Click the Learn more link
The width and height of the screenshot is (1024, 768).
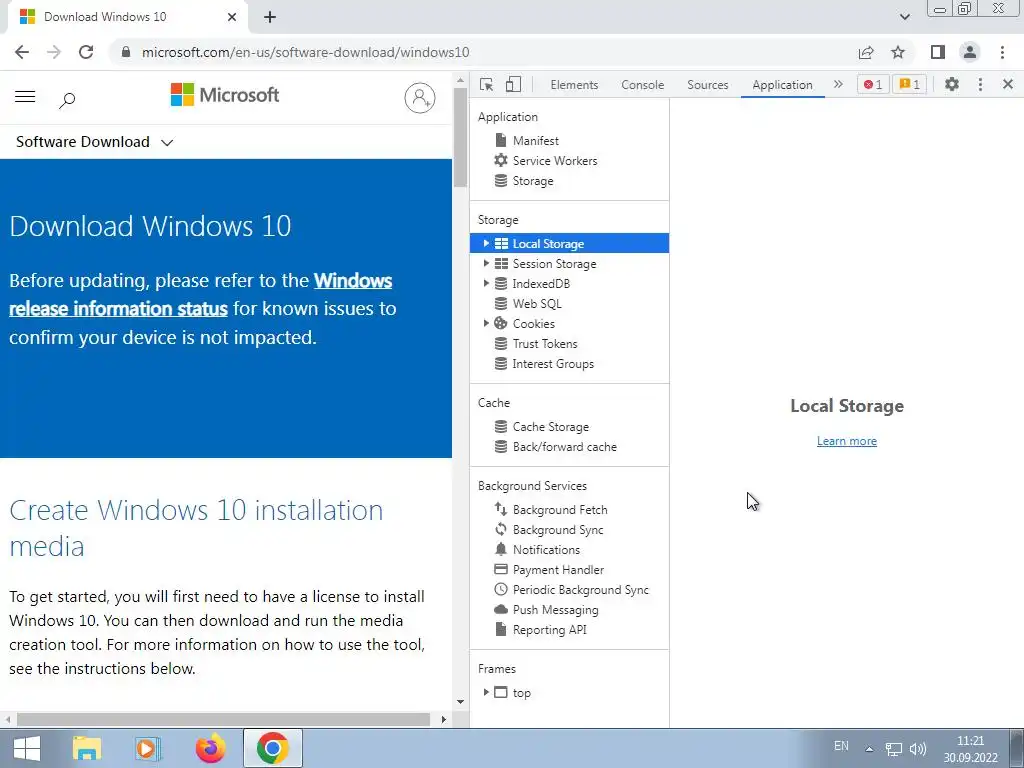(846, 441)
